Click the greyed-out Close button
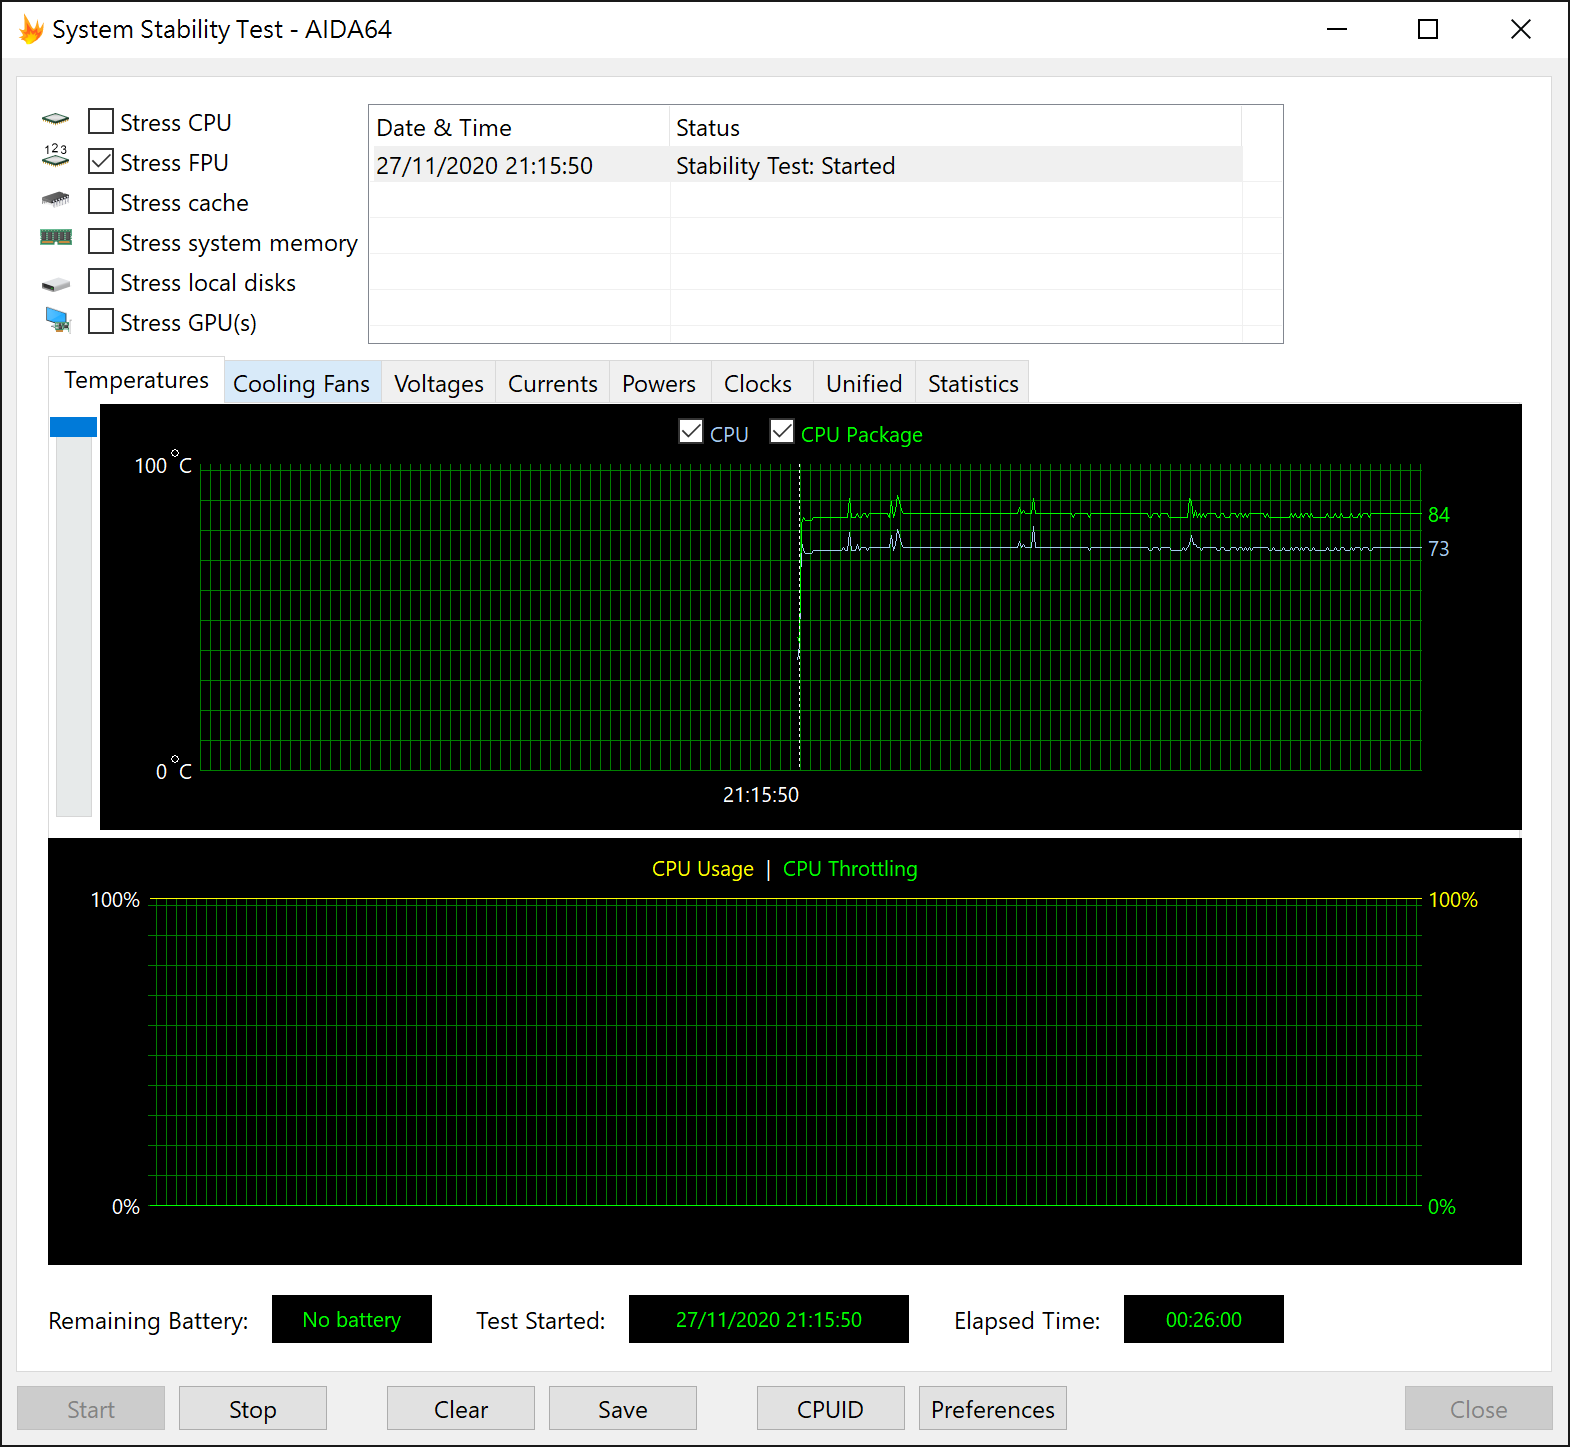This screenshot has height=1447, width=1570. [1479, 1408]
